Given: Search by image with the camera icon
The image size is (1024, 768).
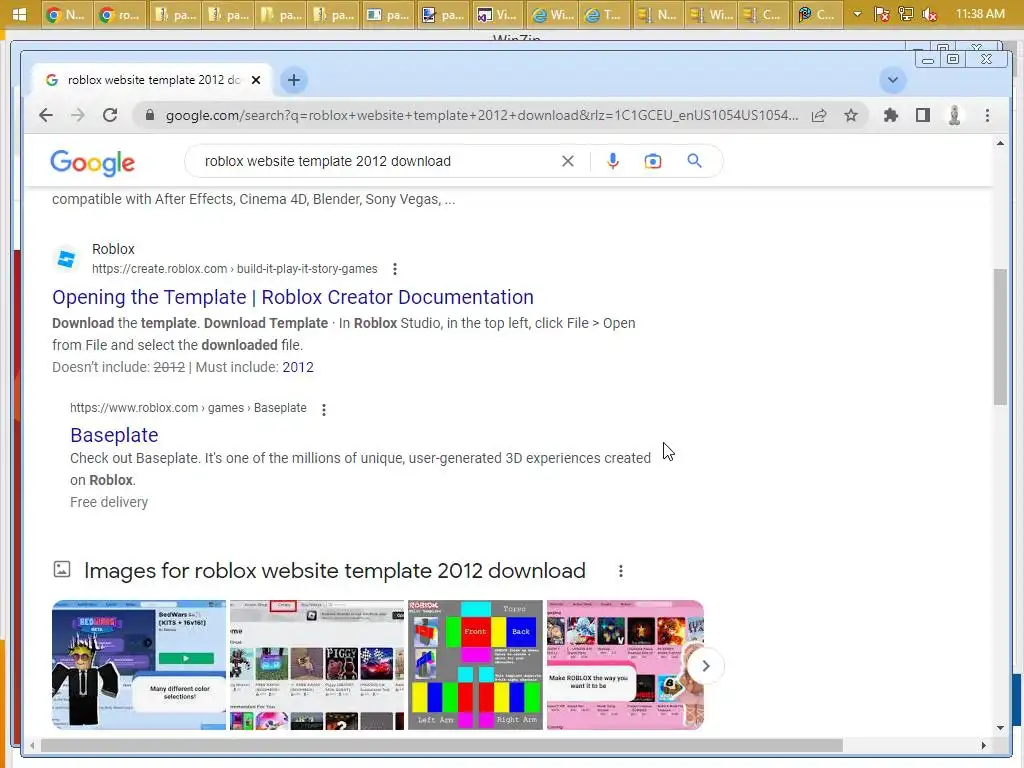Looking at the screenshot, I should (652, 161).
